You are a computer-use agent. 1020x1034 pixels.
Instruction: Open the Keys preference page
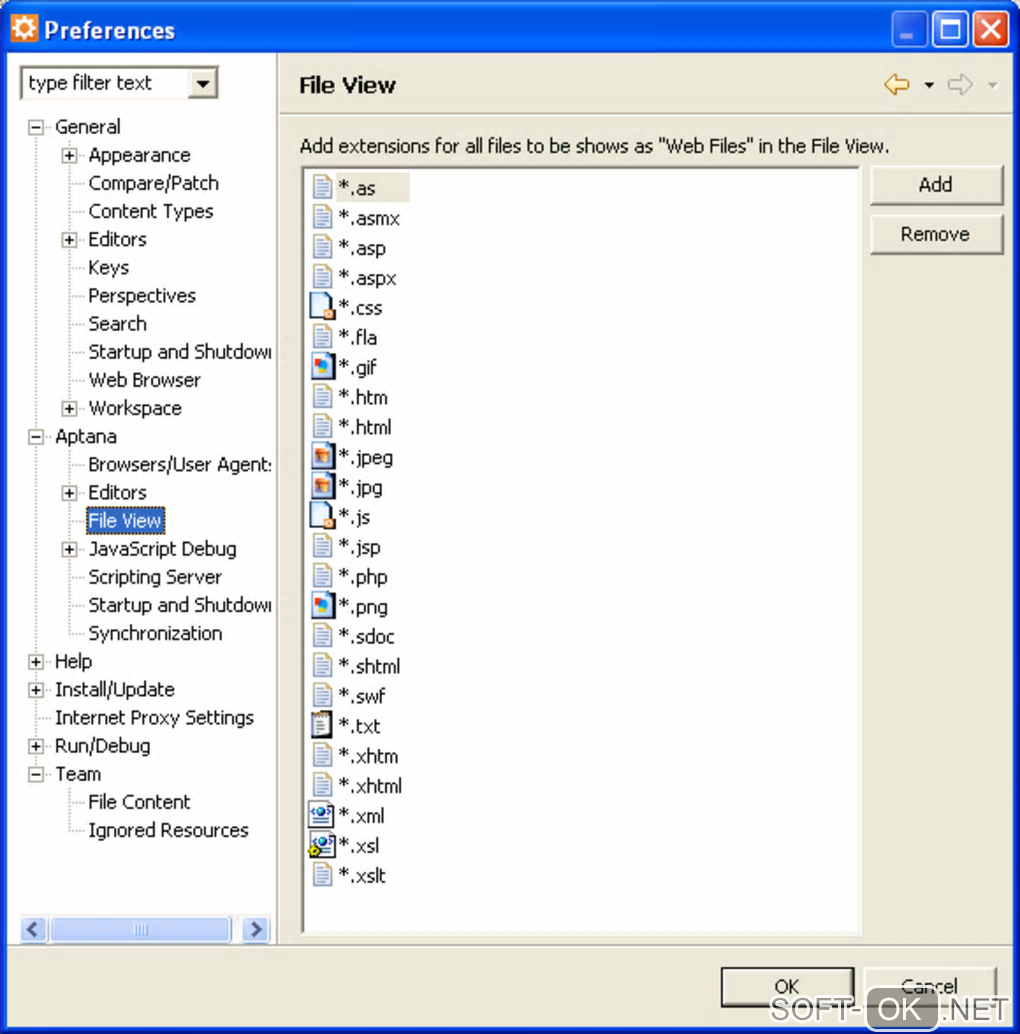(109, 268)
